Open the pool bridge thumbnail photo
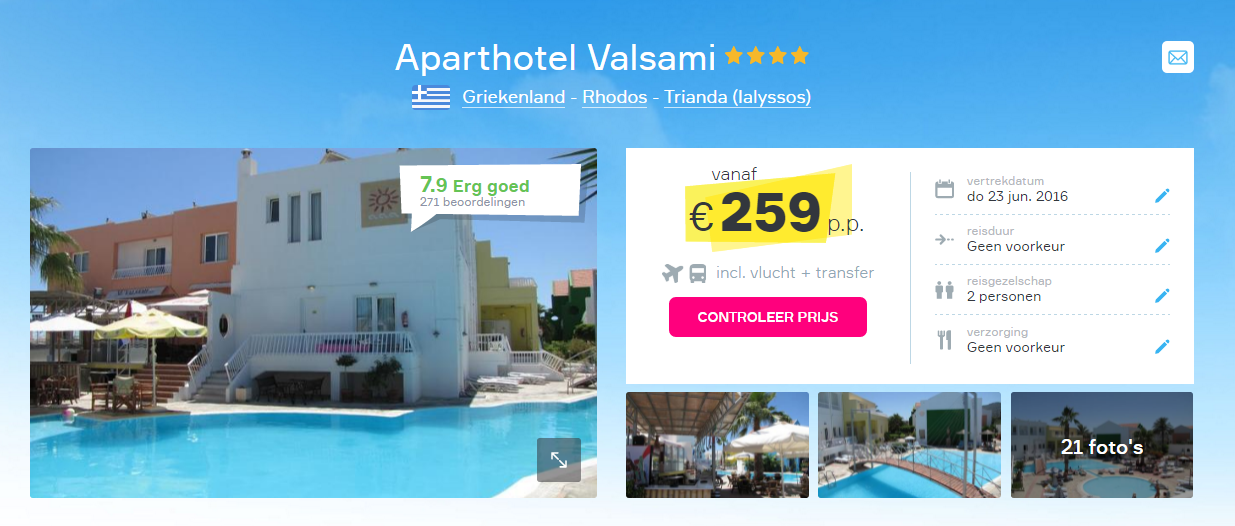The height and width of the screenshot is (526, 1235). [909, 445]
